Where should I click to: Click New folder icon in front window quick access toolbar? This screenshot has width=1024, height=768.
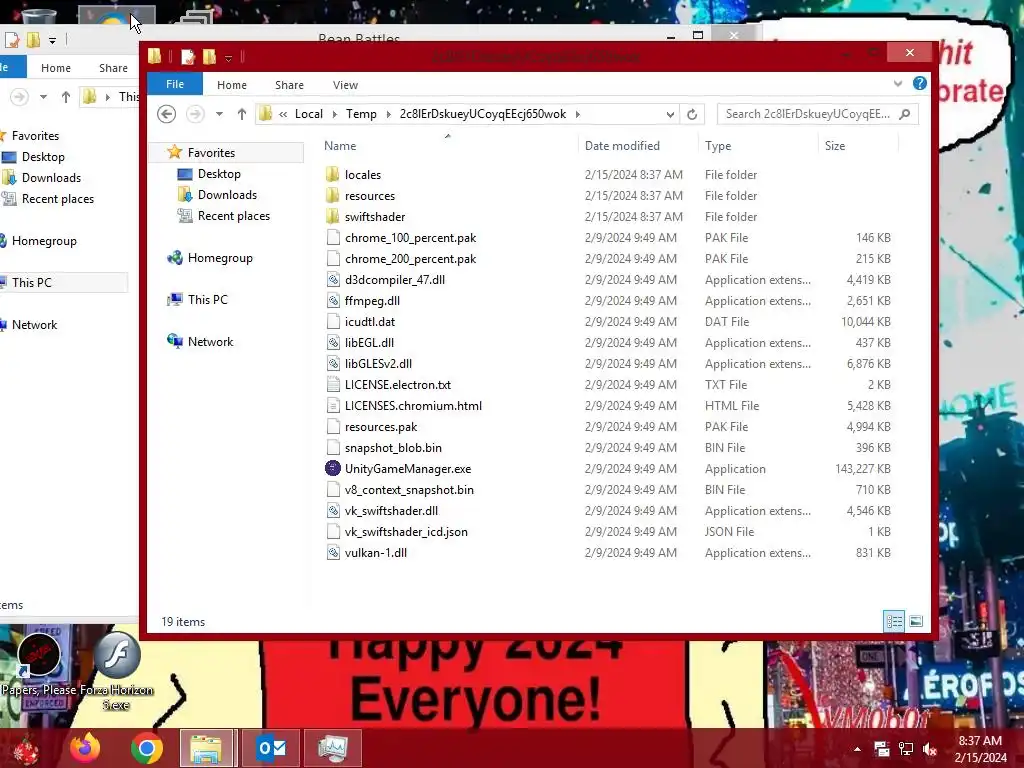(x=209, y=57)
